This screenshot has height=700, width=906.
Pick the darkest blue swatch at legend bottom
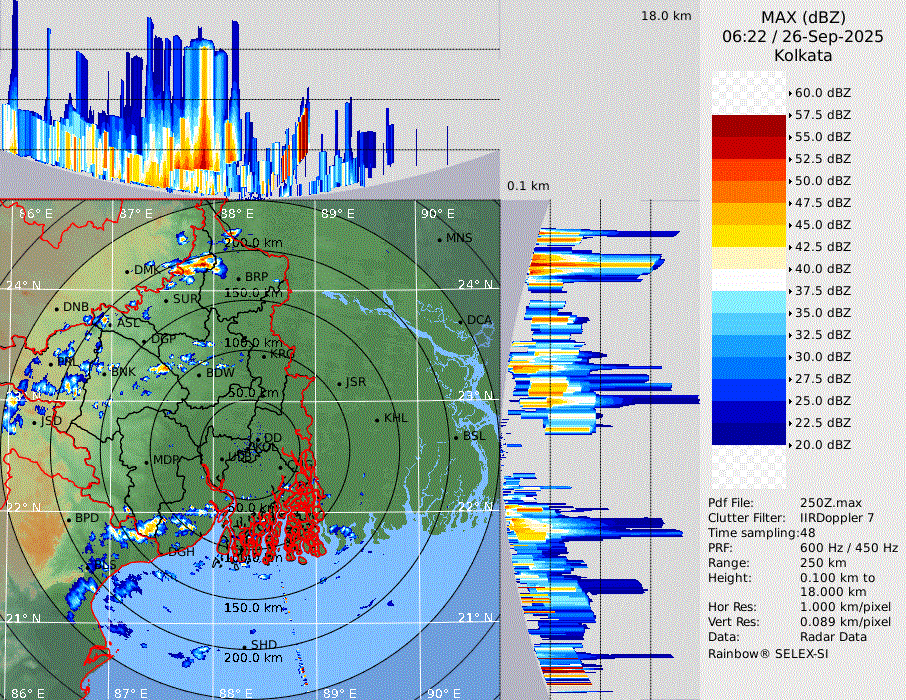pyautogui.click(x=749, y=434)
